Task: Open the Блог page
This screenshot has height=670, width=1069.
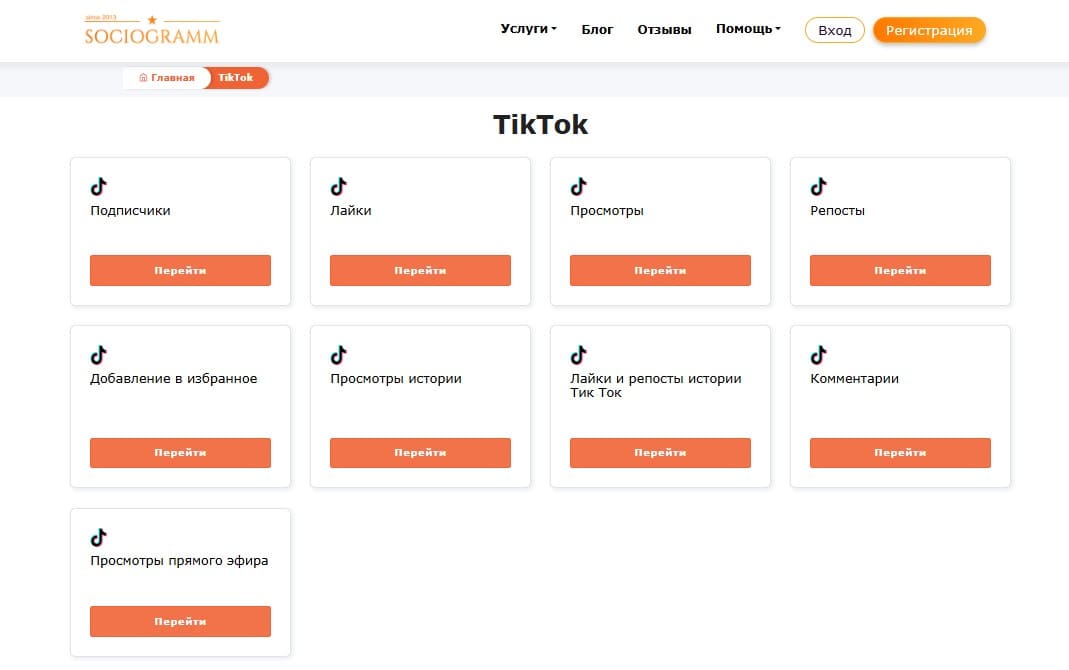Action: click(x=597, y=29)
